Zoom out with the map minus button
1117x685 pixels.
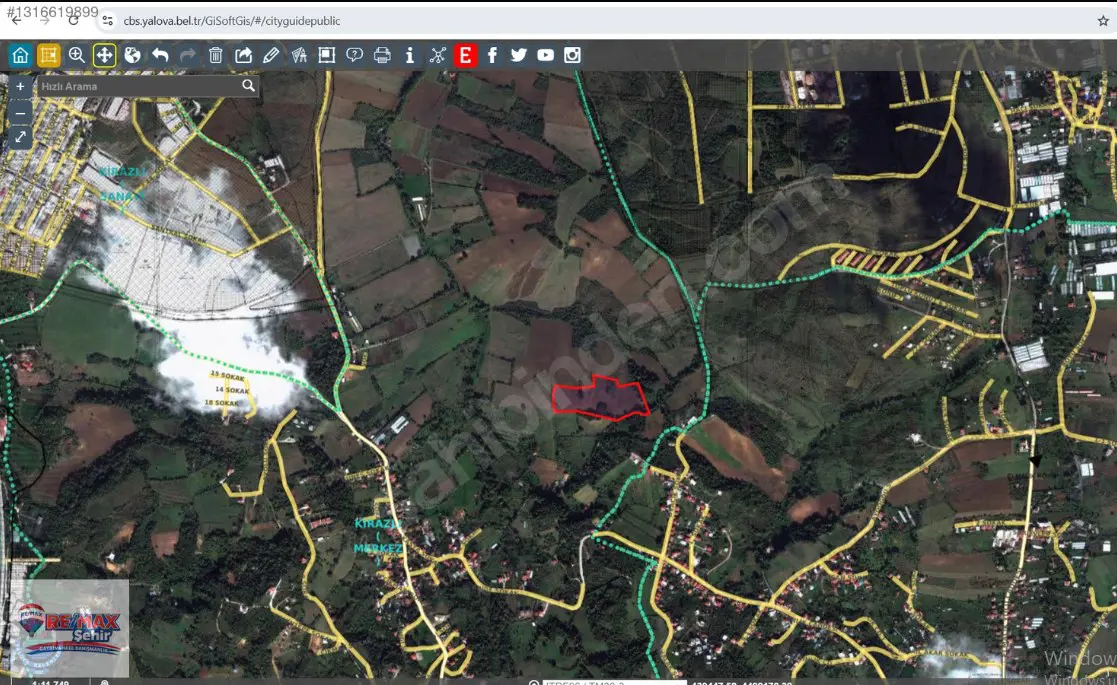(20, 113)
